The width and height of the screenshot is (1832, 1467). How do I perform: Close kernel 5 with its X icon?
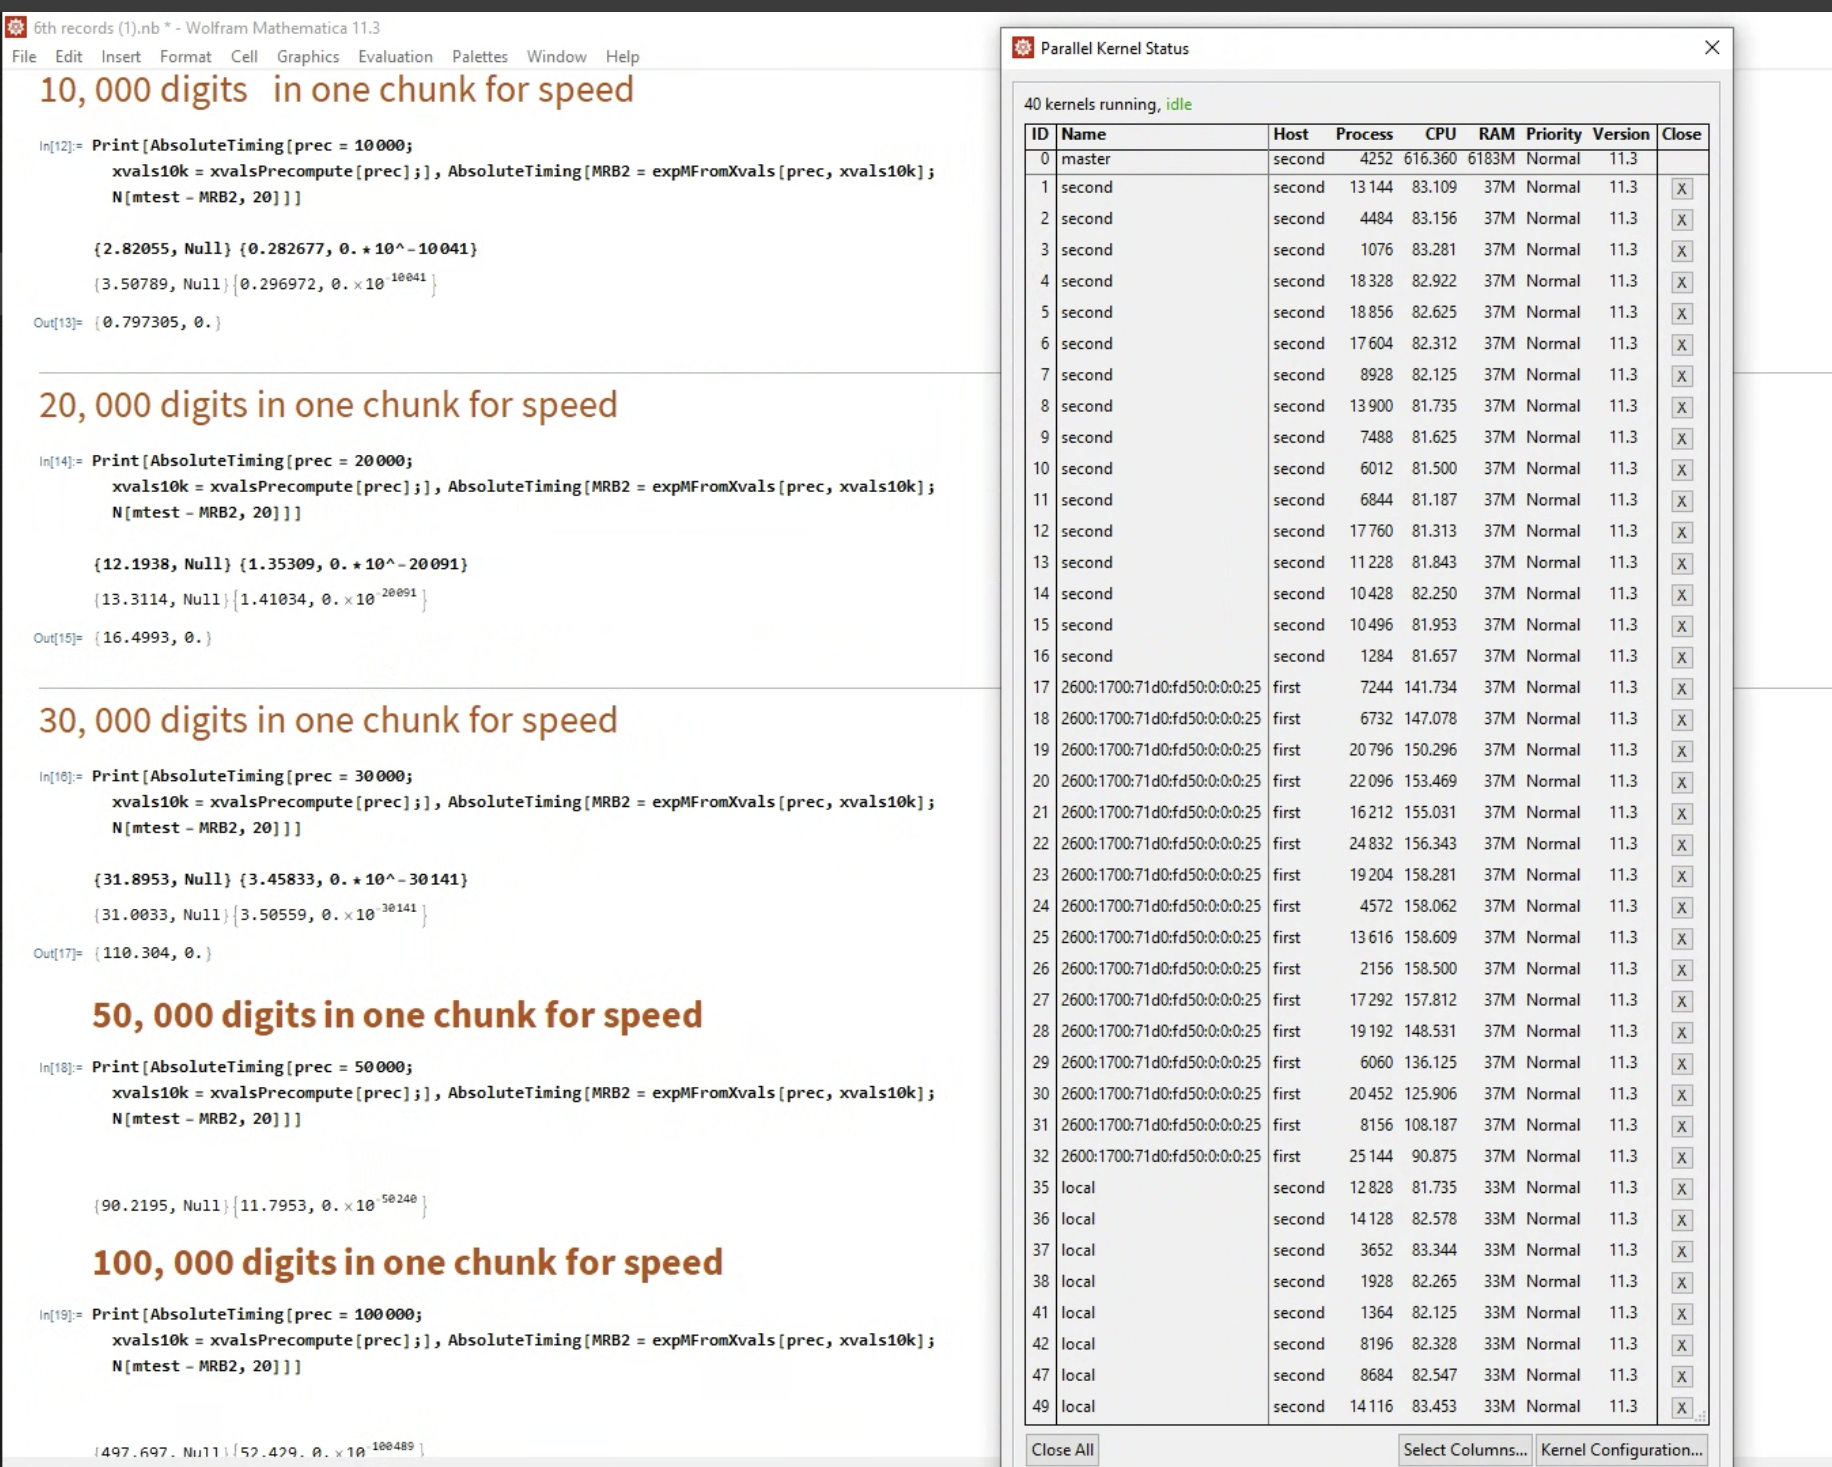pyautogui.click(x=1681, y=314)
